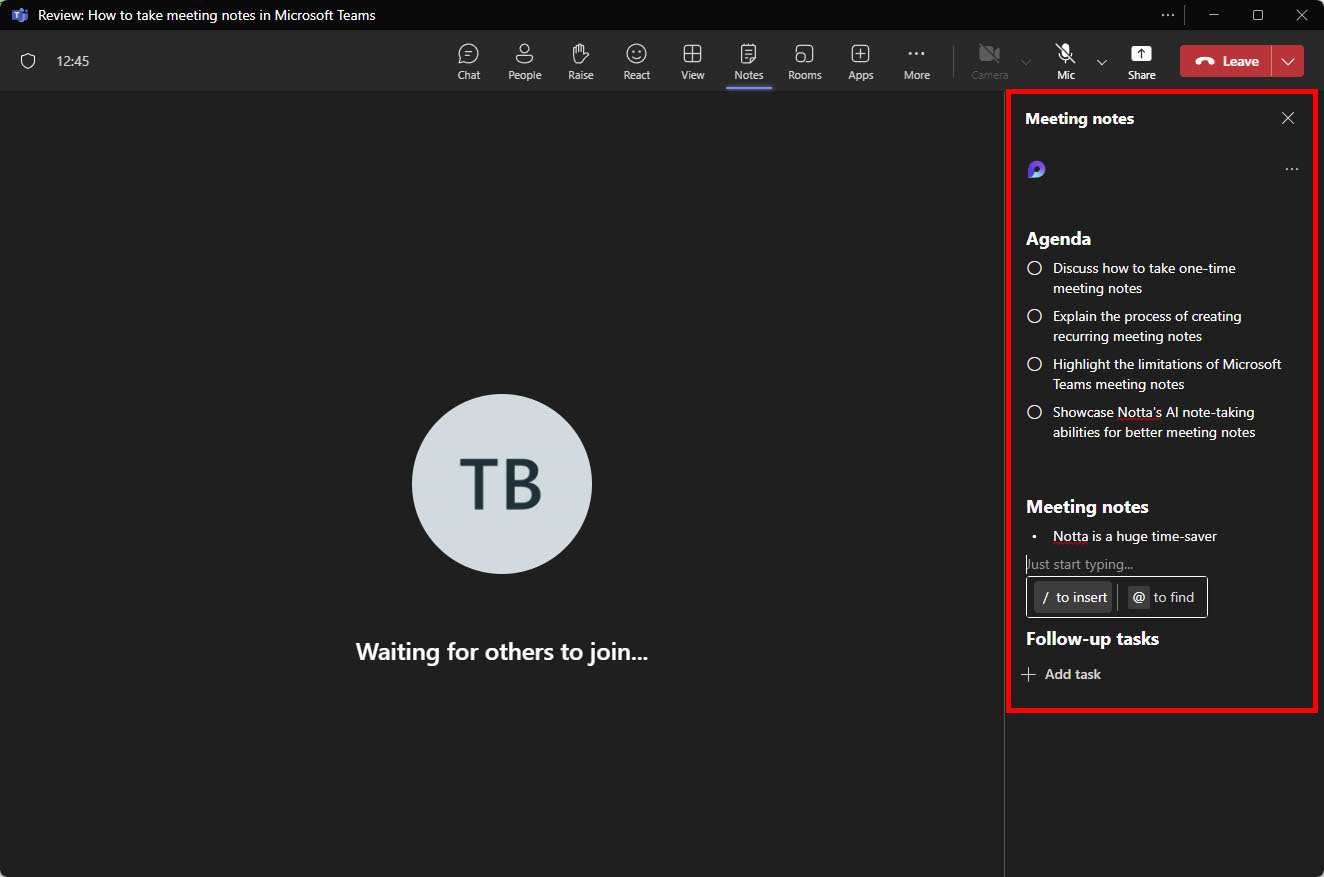The width and height of the screenshot is (1324, 877).
Task: Click the 12:45 meeting timer
Action: (x=73, y=61)
